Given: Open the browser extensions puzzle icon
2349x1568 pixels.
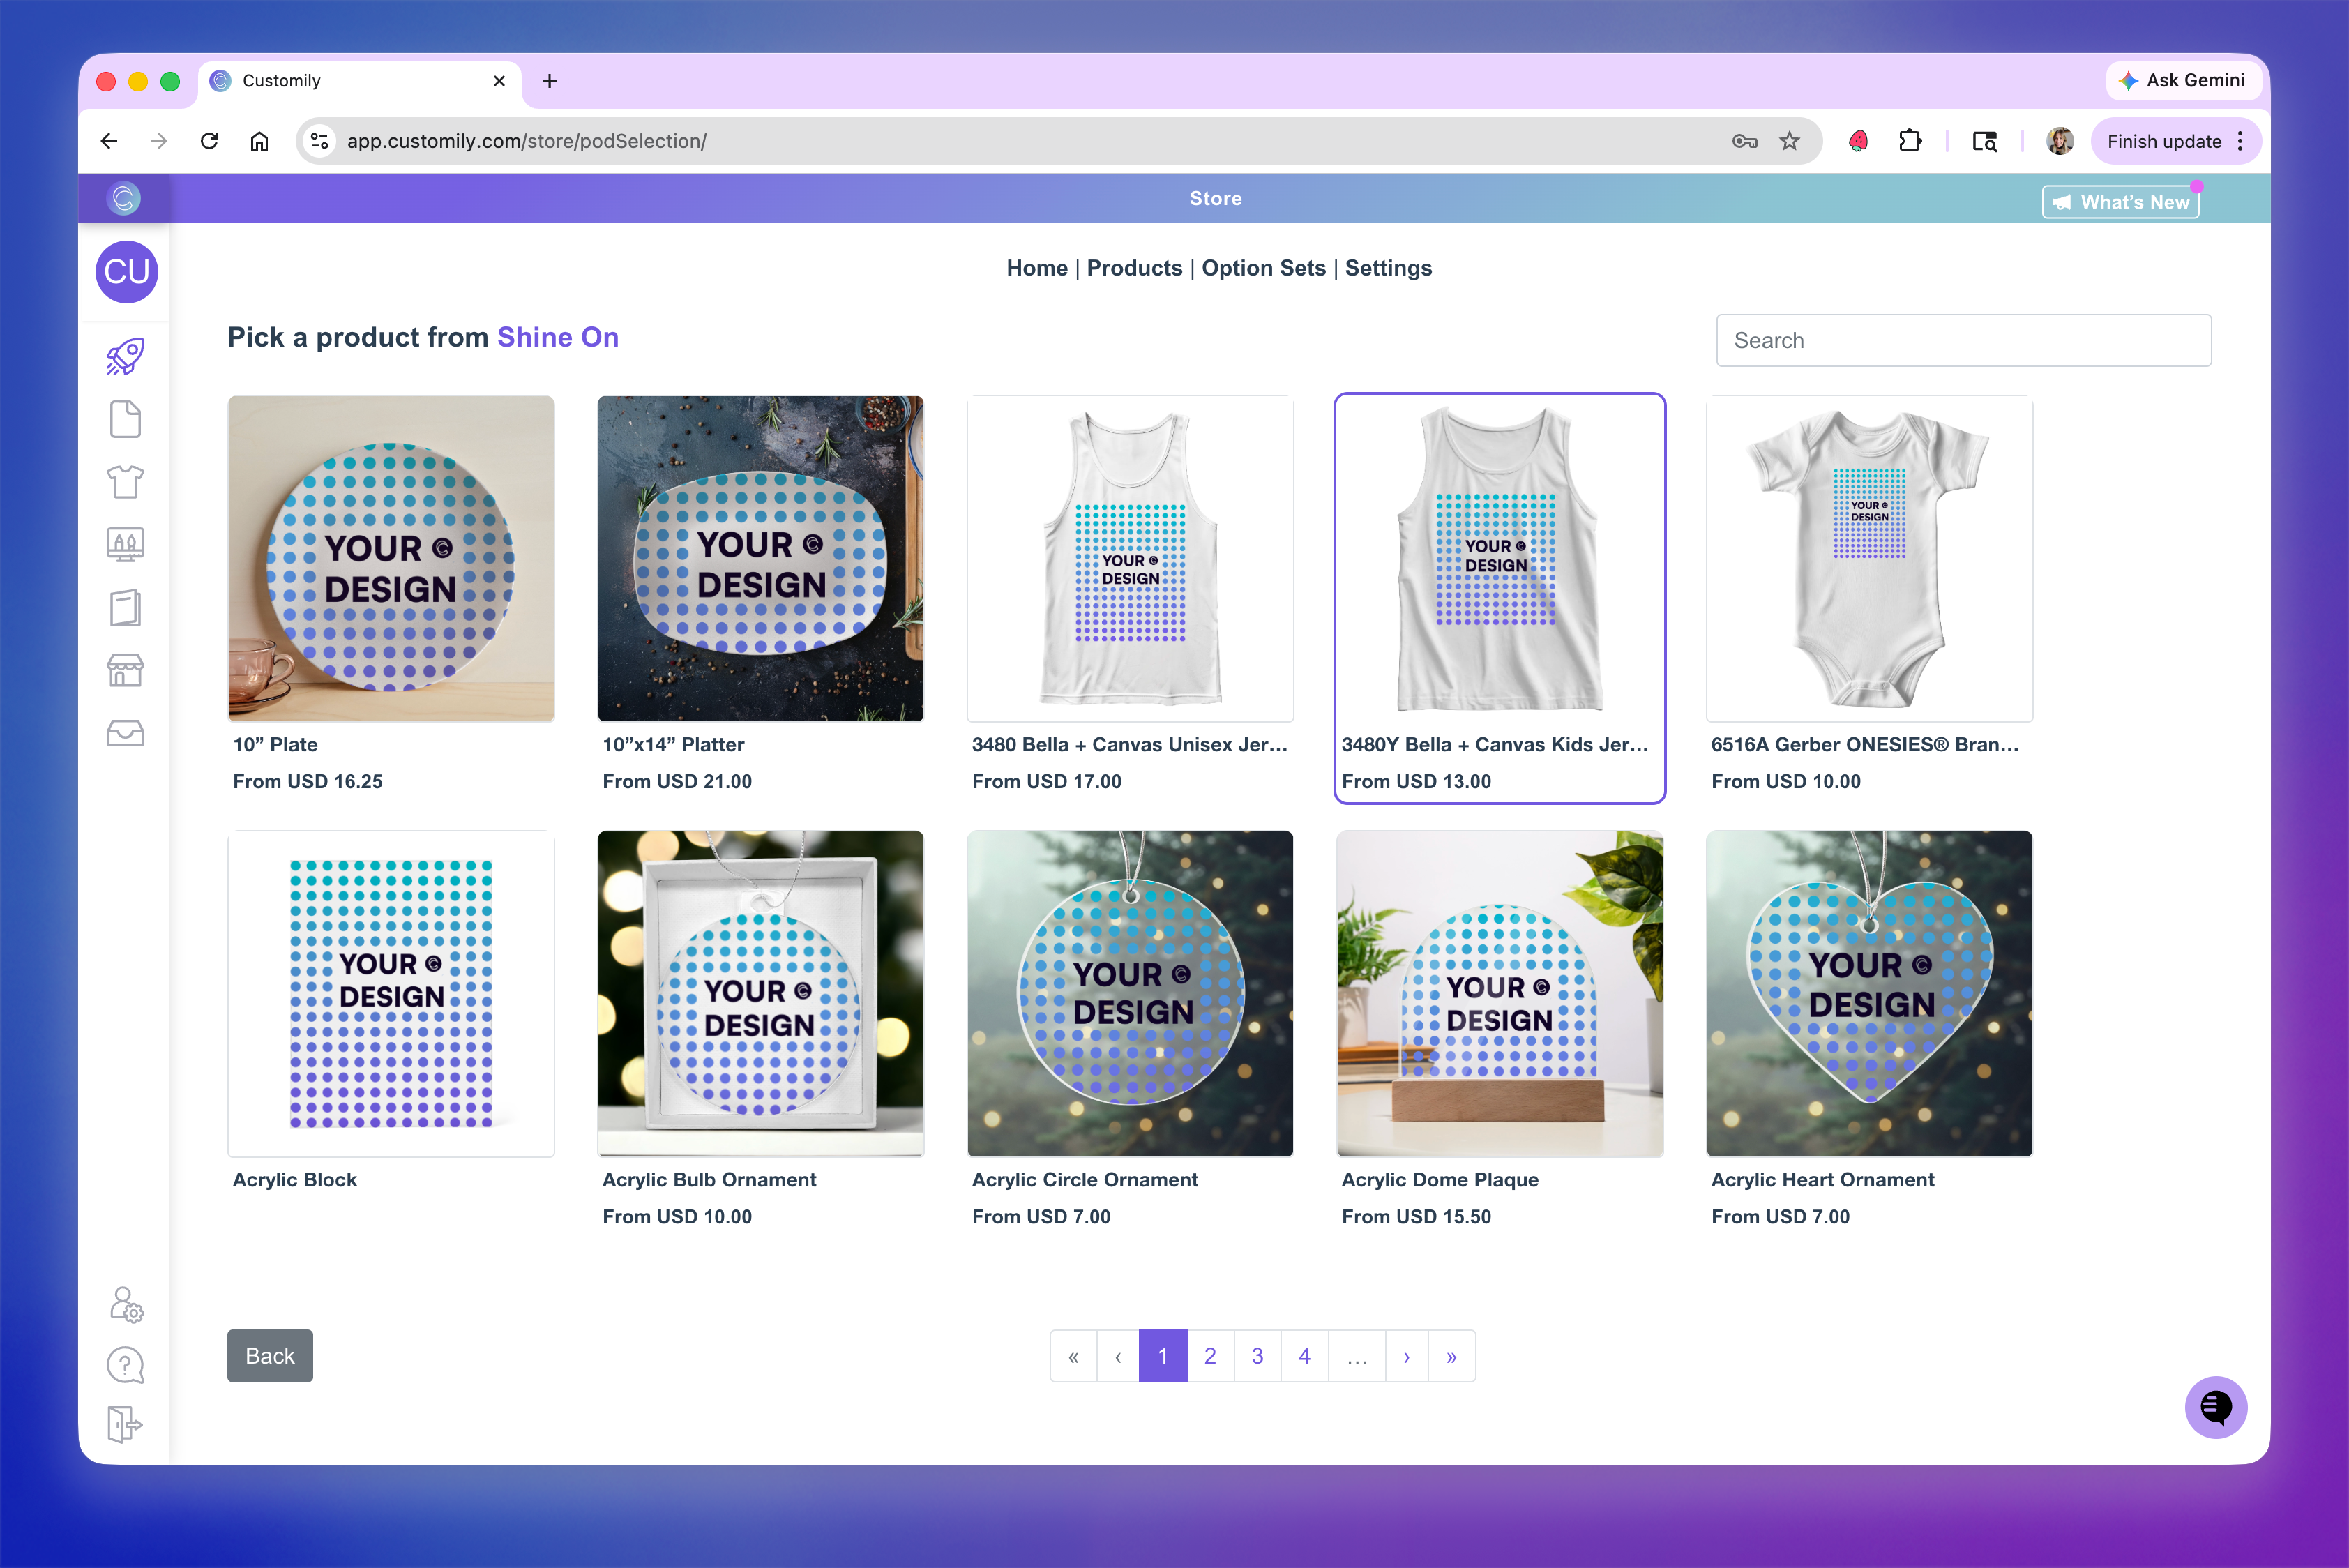Looking at the screenshot, I should pos(1910,141).
